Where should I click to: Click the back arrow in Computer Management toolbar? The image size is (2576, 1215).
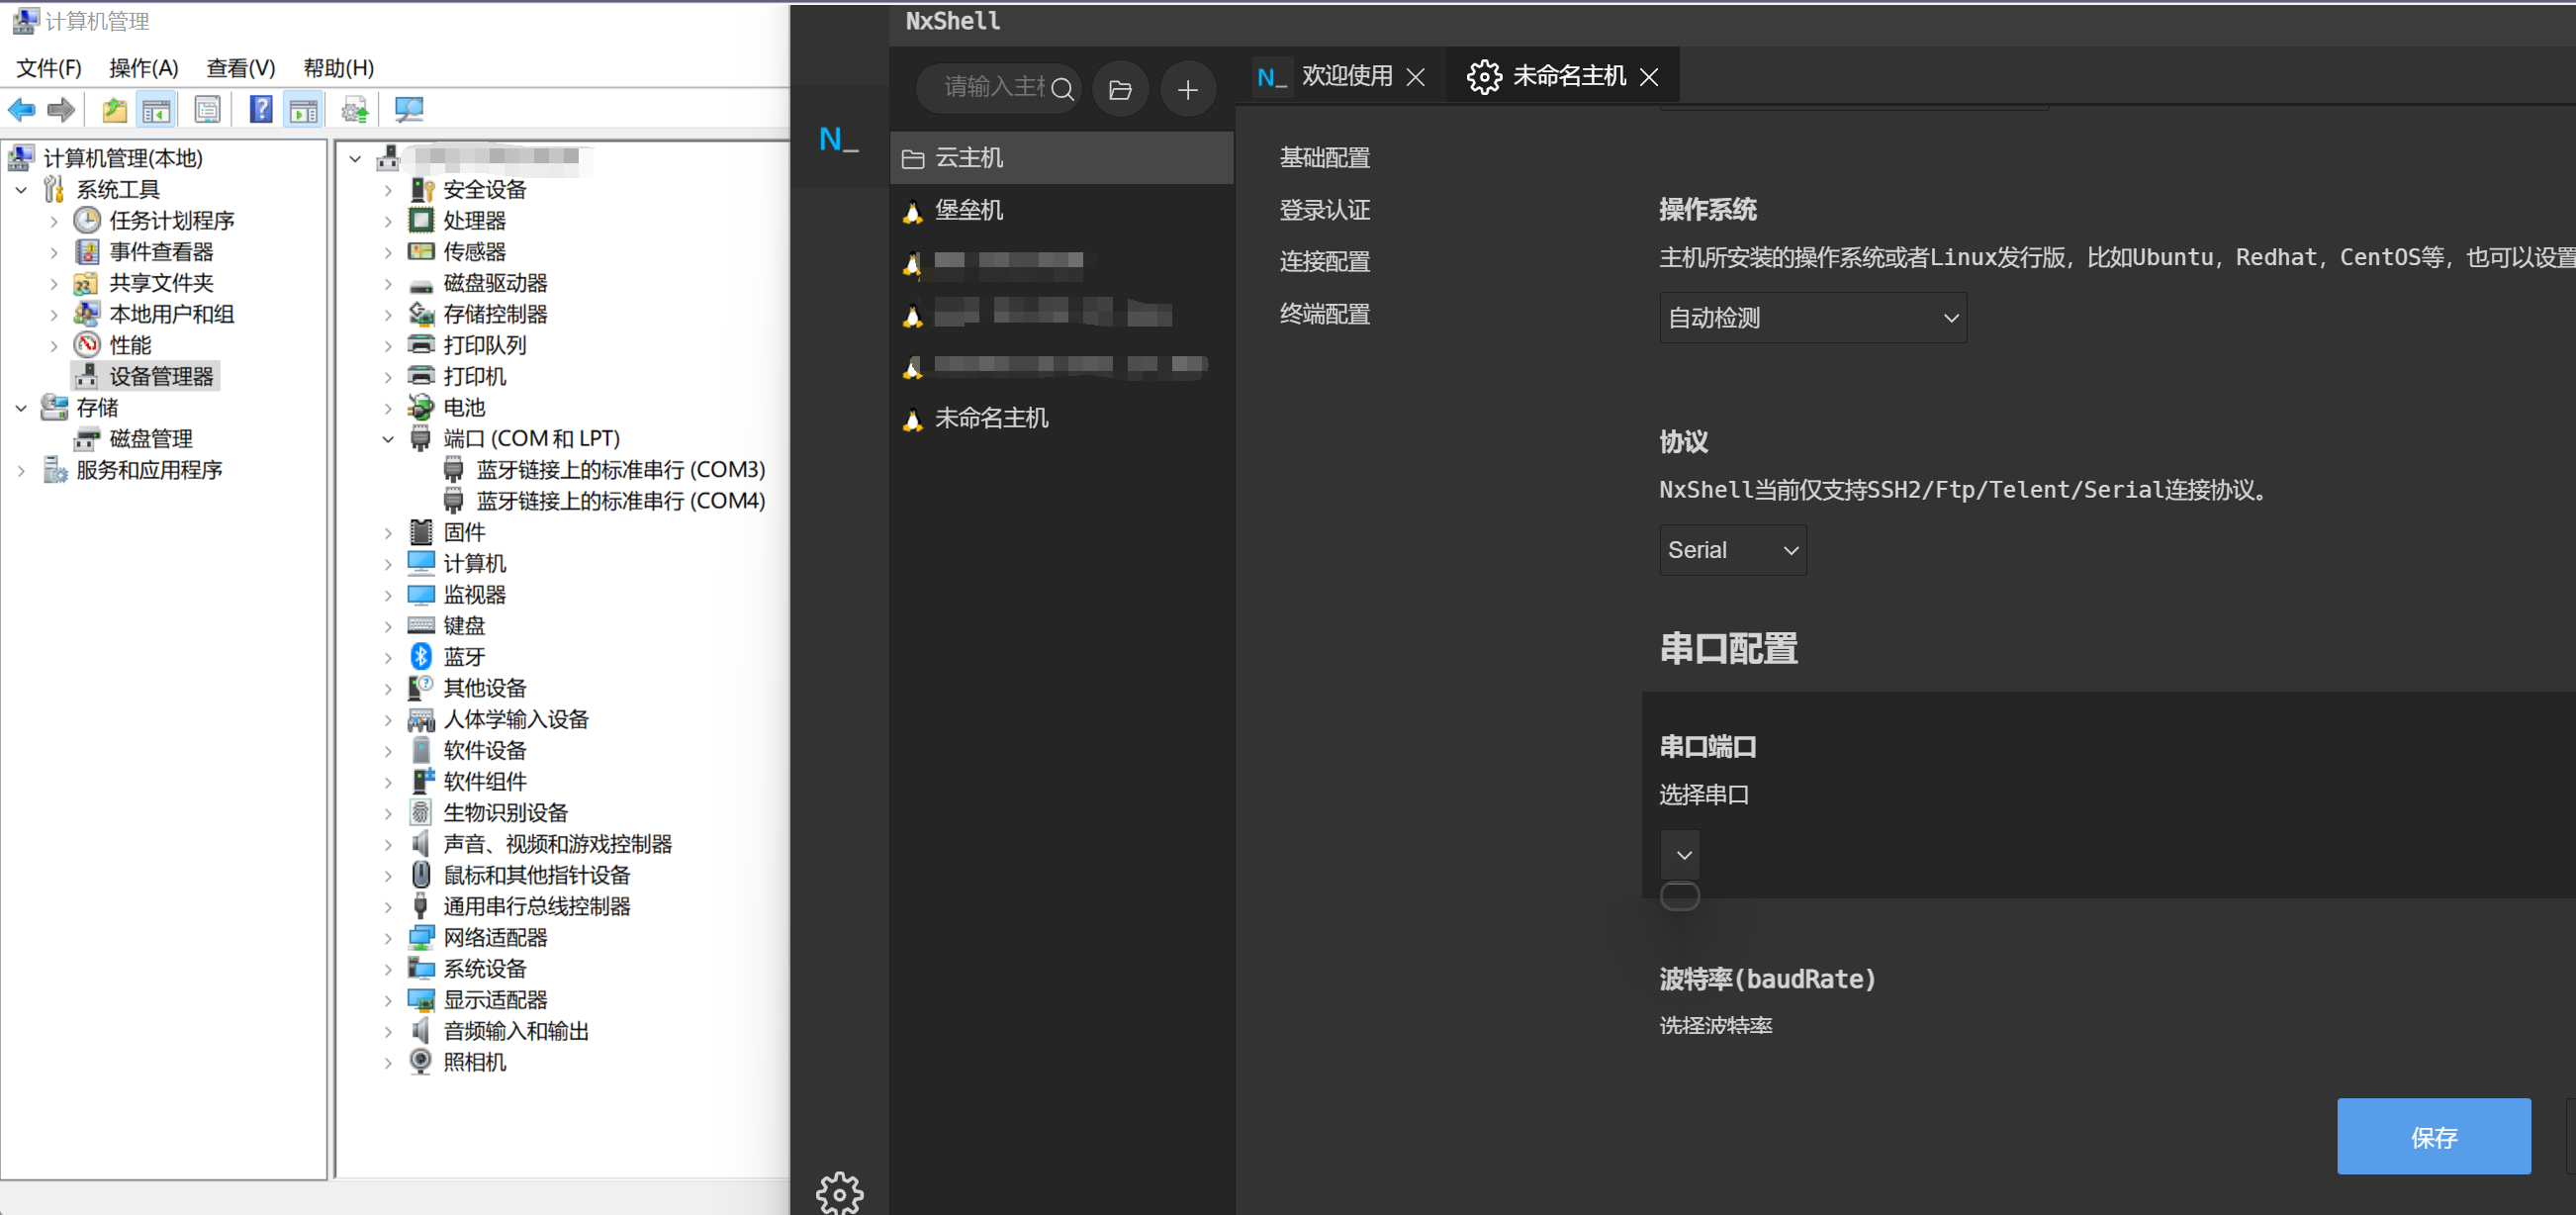point(21,110)
